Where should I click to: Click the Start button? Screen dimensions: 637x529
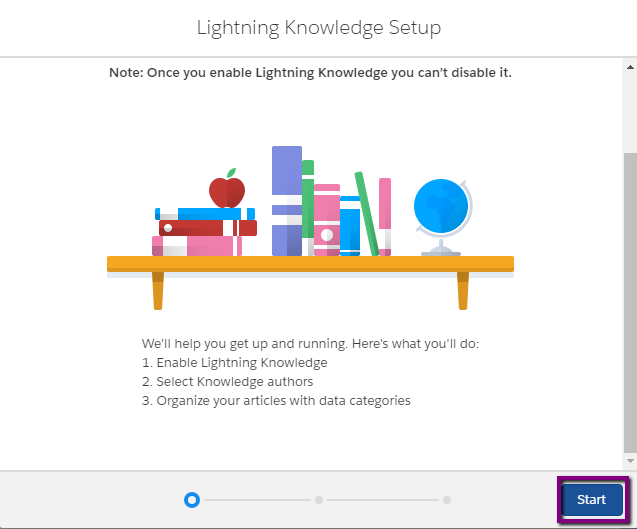point(592,499)
